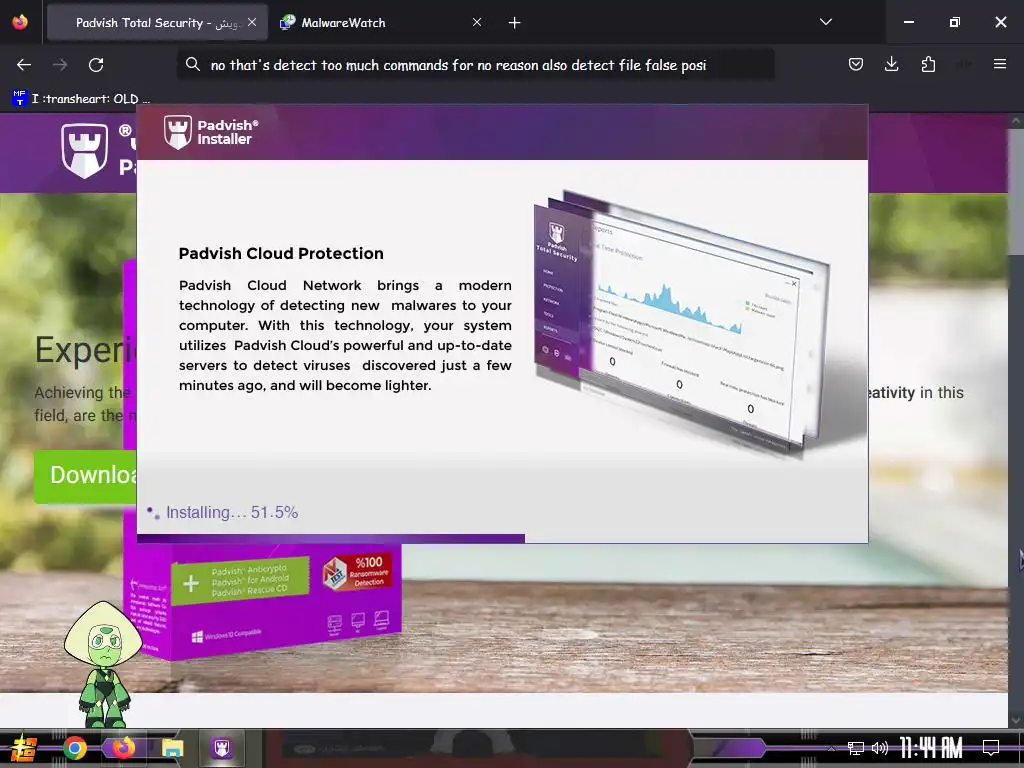The image size is (1024, 768).
Task: Click the 'Installing... 51.5%' status text
Action: coord(232,513)
